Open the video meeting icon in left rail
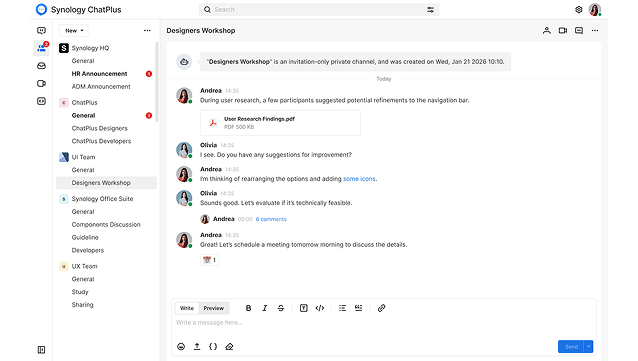The width and height of the screenshot is (638, 361). (42, 83)
